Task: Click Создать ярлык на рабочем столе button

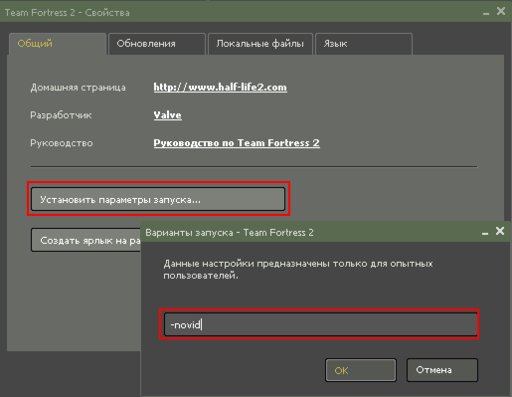Action: (86, 240)
